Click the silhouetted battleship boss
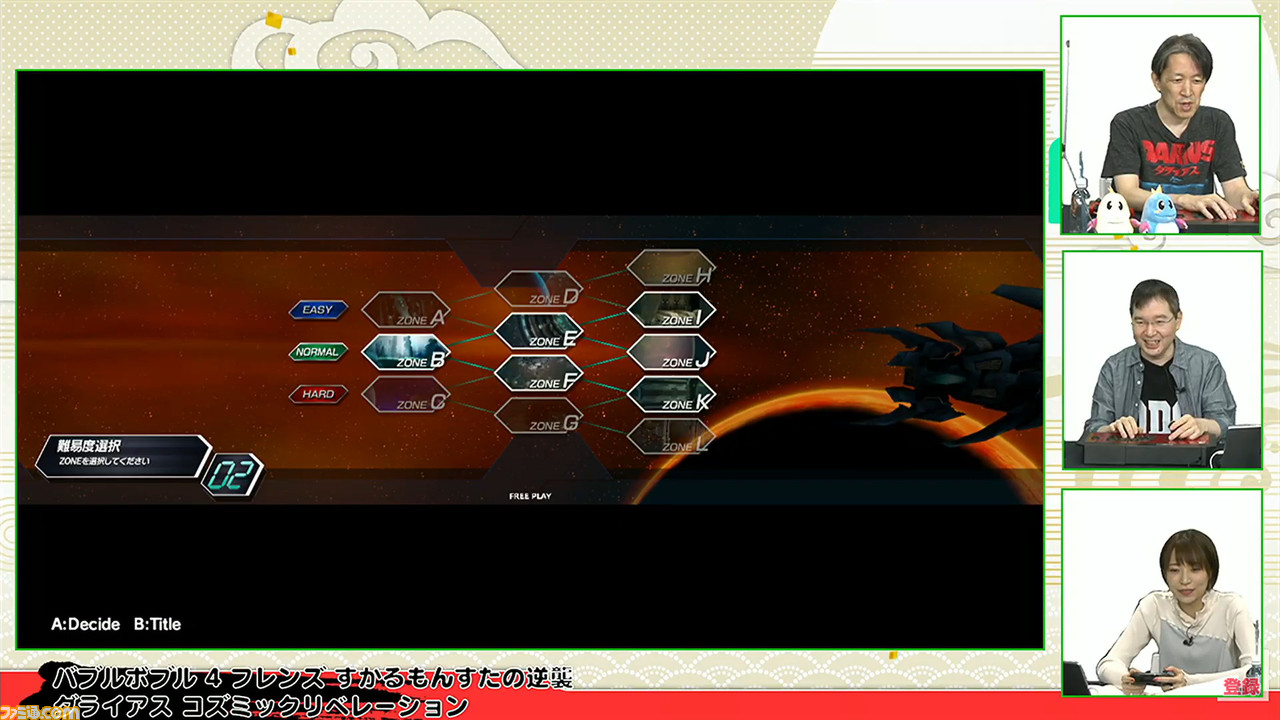Viewport: 1280px width, 720px height. [x=950, y=365]
